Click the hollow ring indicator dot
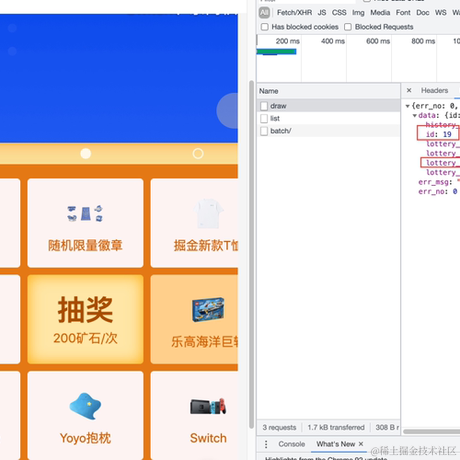 pos(198,154)
